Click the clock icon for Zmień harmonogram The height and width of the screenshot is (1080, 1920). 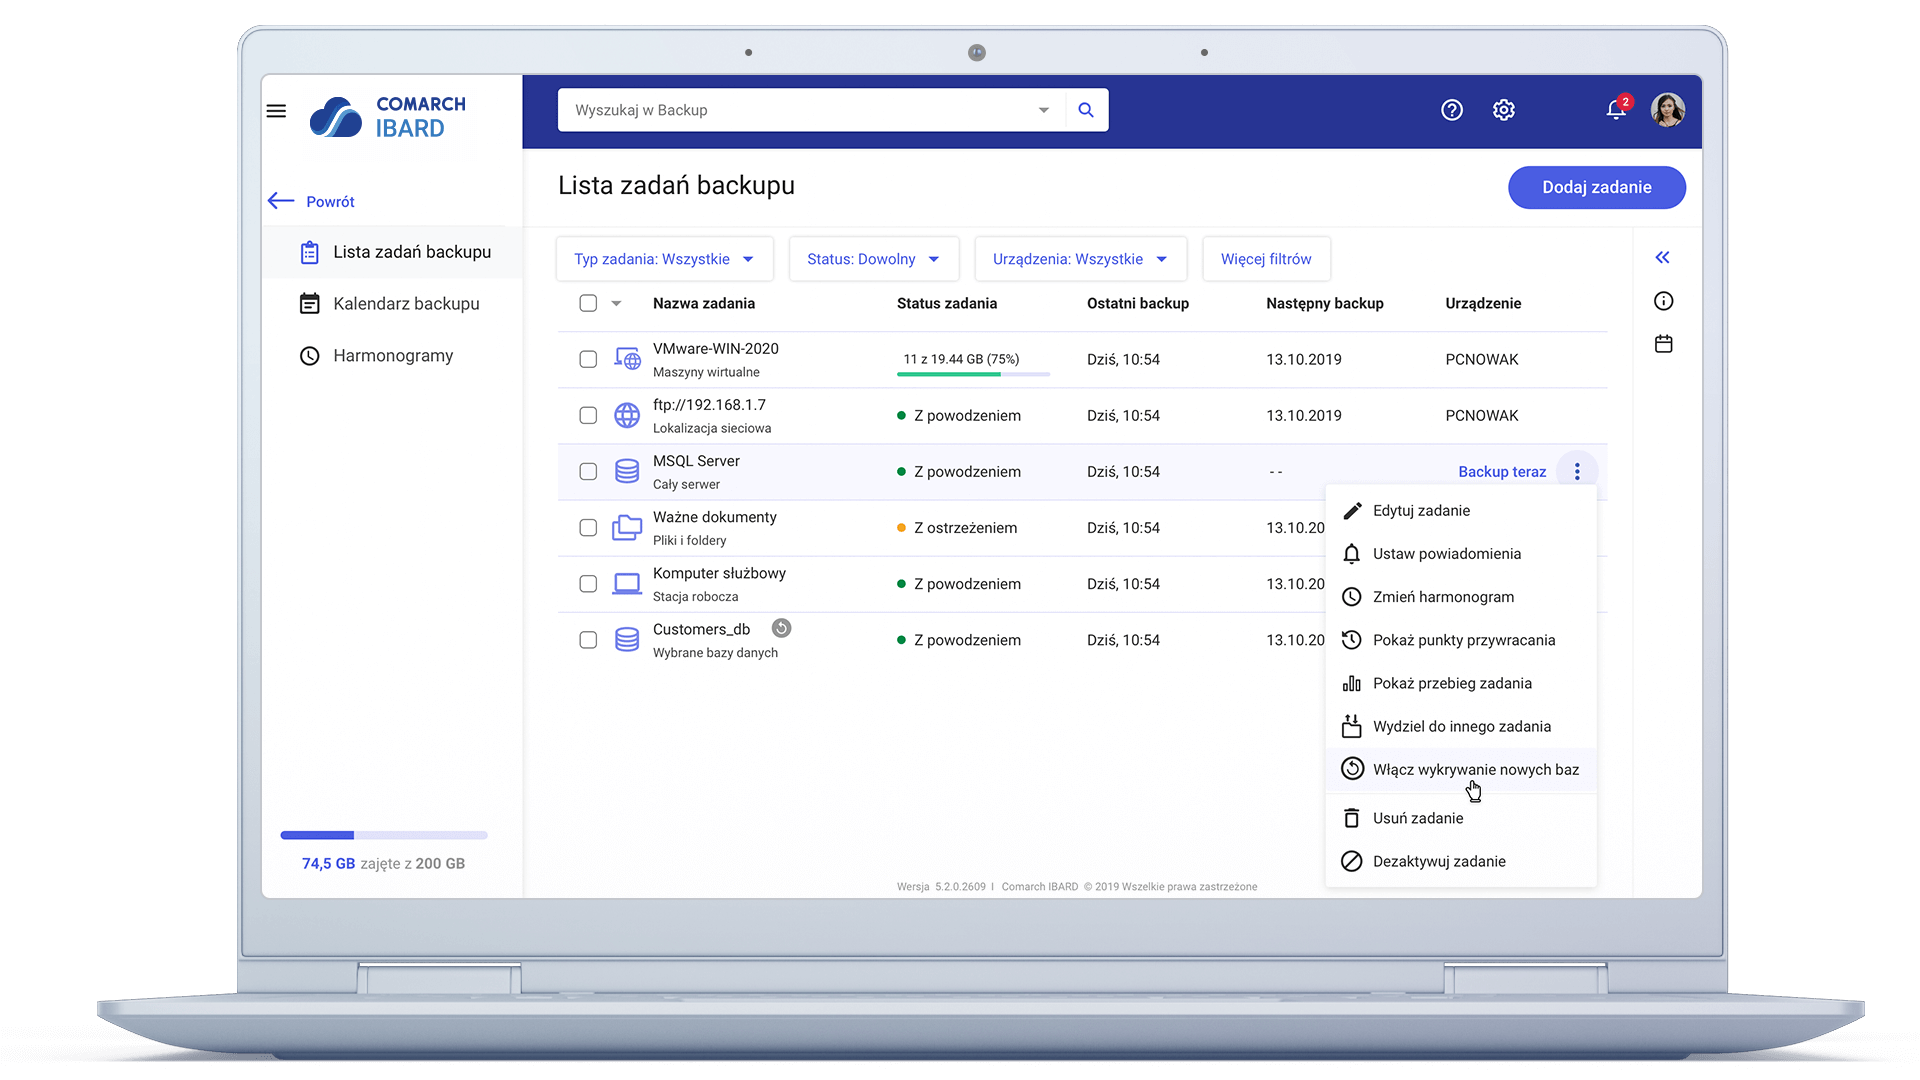[1352, 597]
